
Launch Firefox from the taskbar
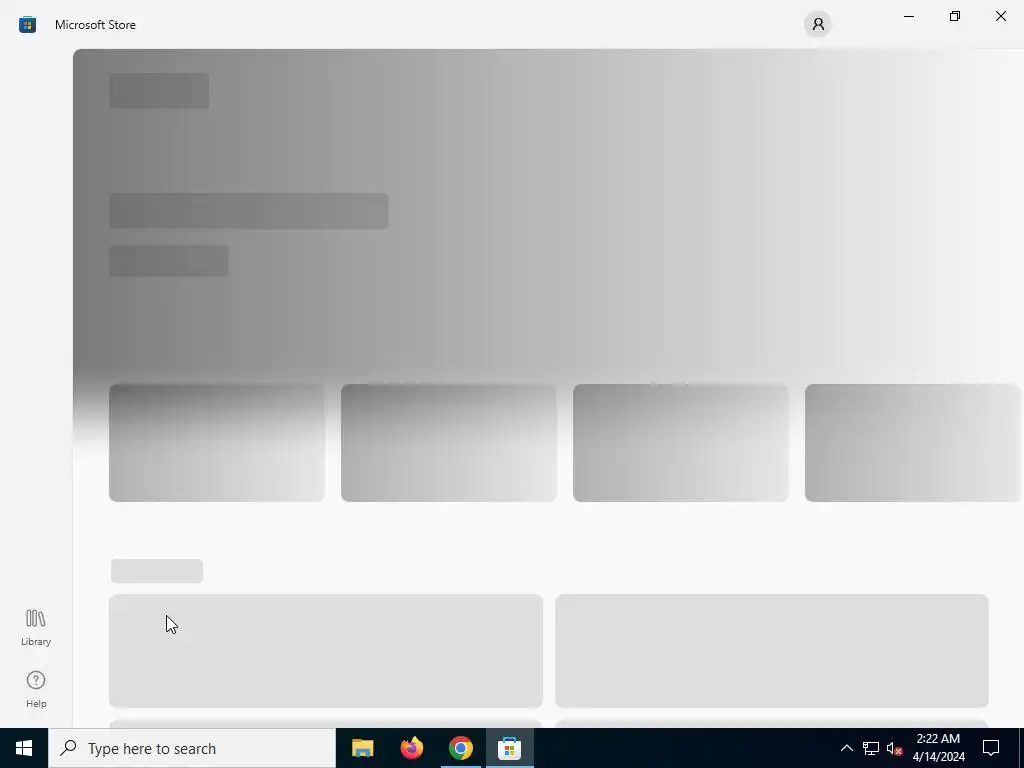coord(411,748)
